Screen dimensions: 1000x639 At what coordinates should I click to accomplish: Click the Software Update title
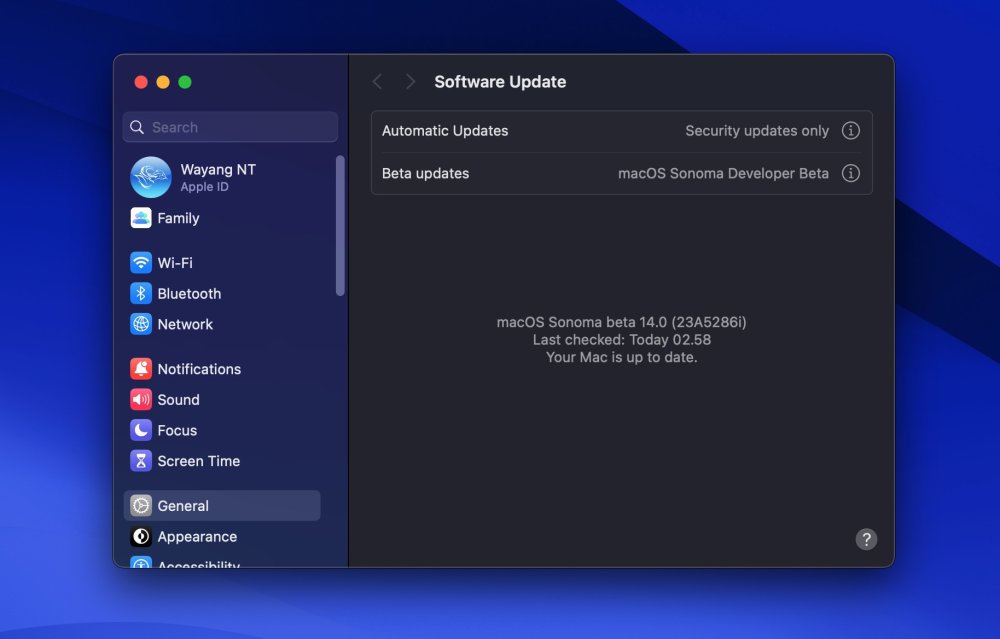500,82
